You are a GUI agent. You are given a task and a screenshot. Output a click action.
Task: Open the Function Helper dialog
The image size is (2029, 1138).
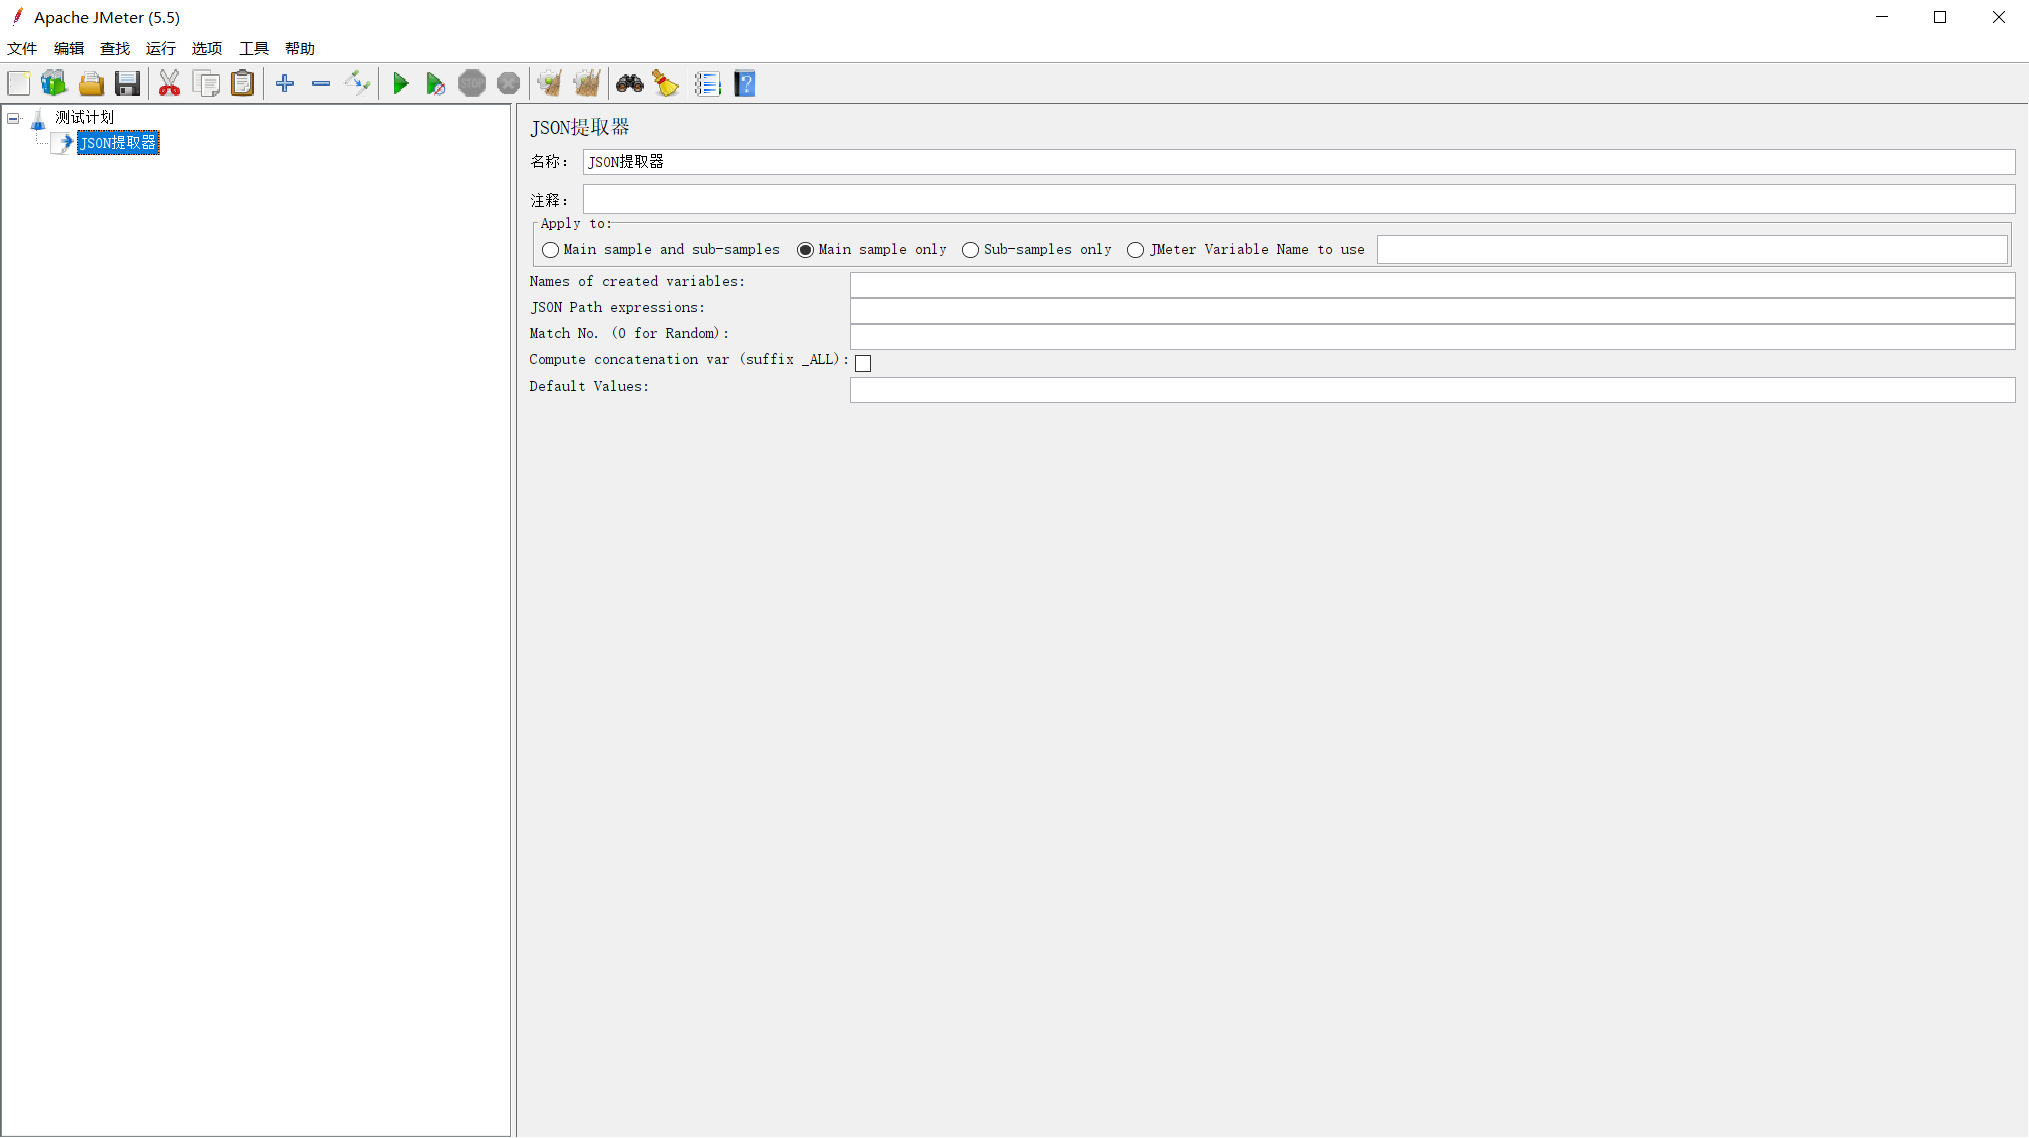[x=708, y=83]
